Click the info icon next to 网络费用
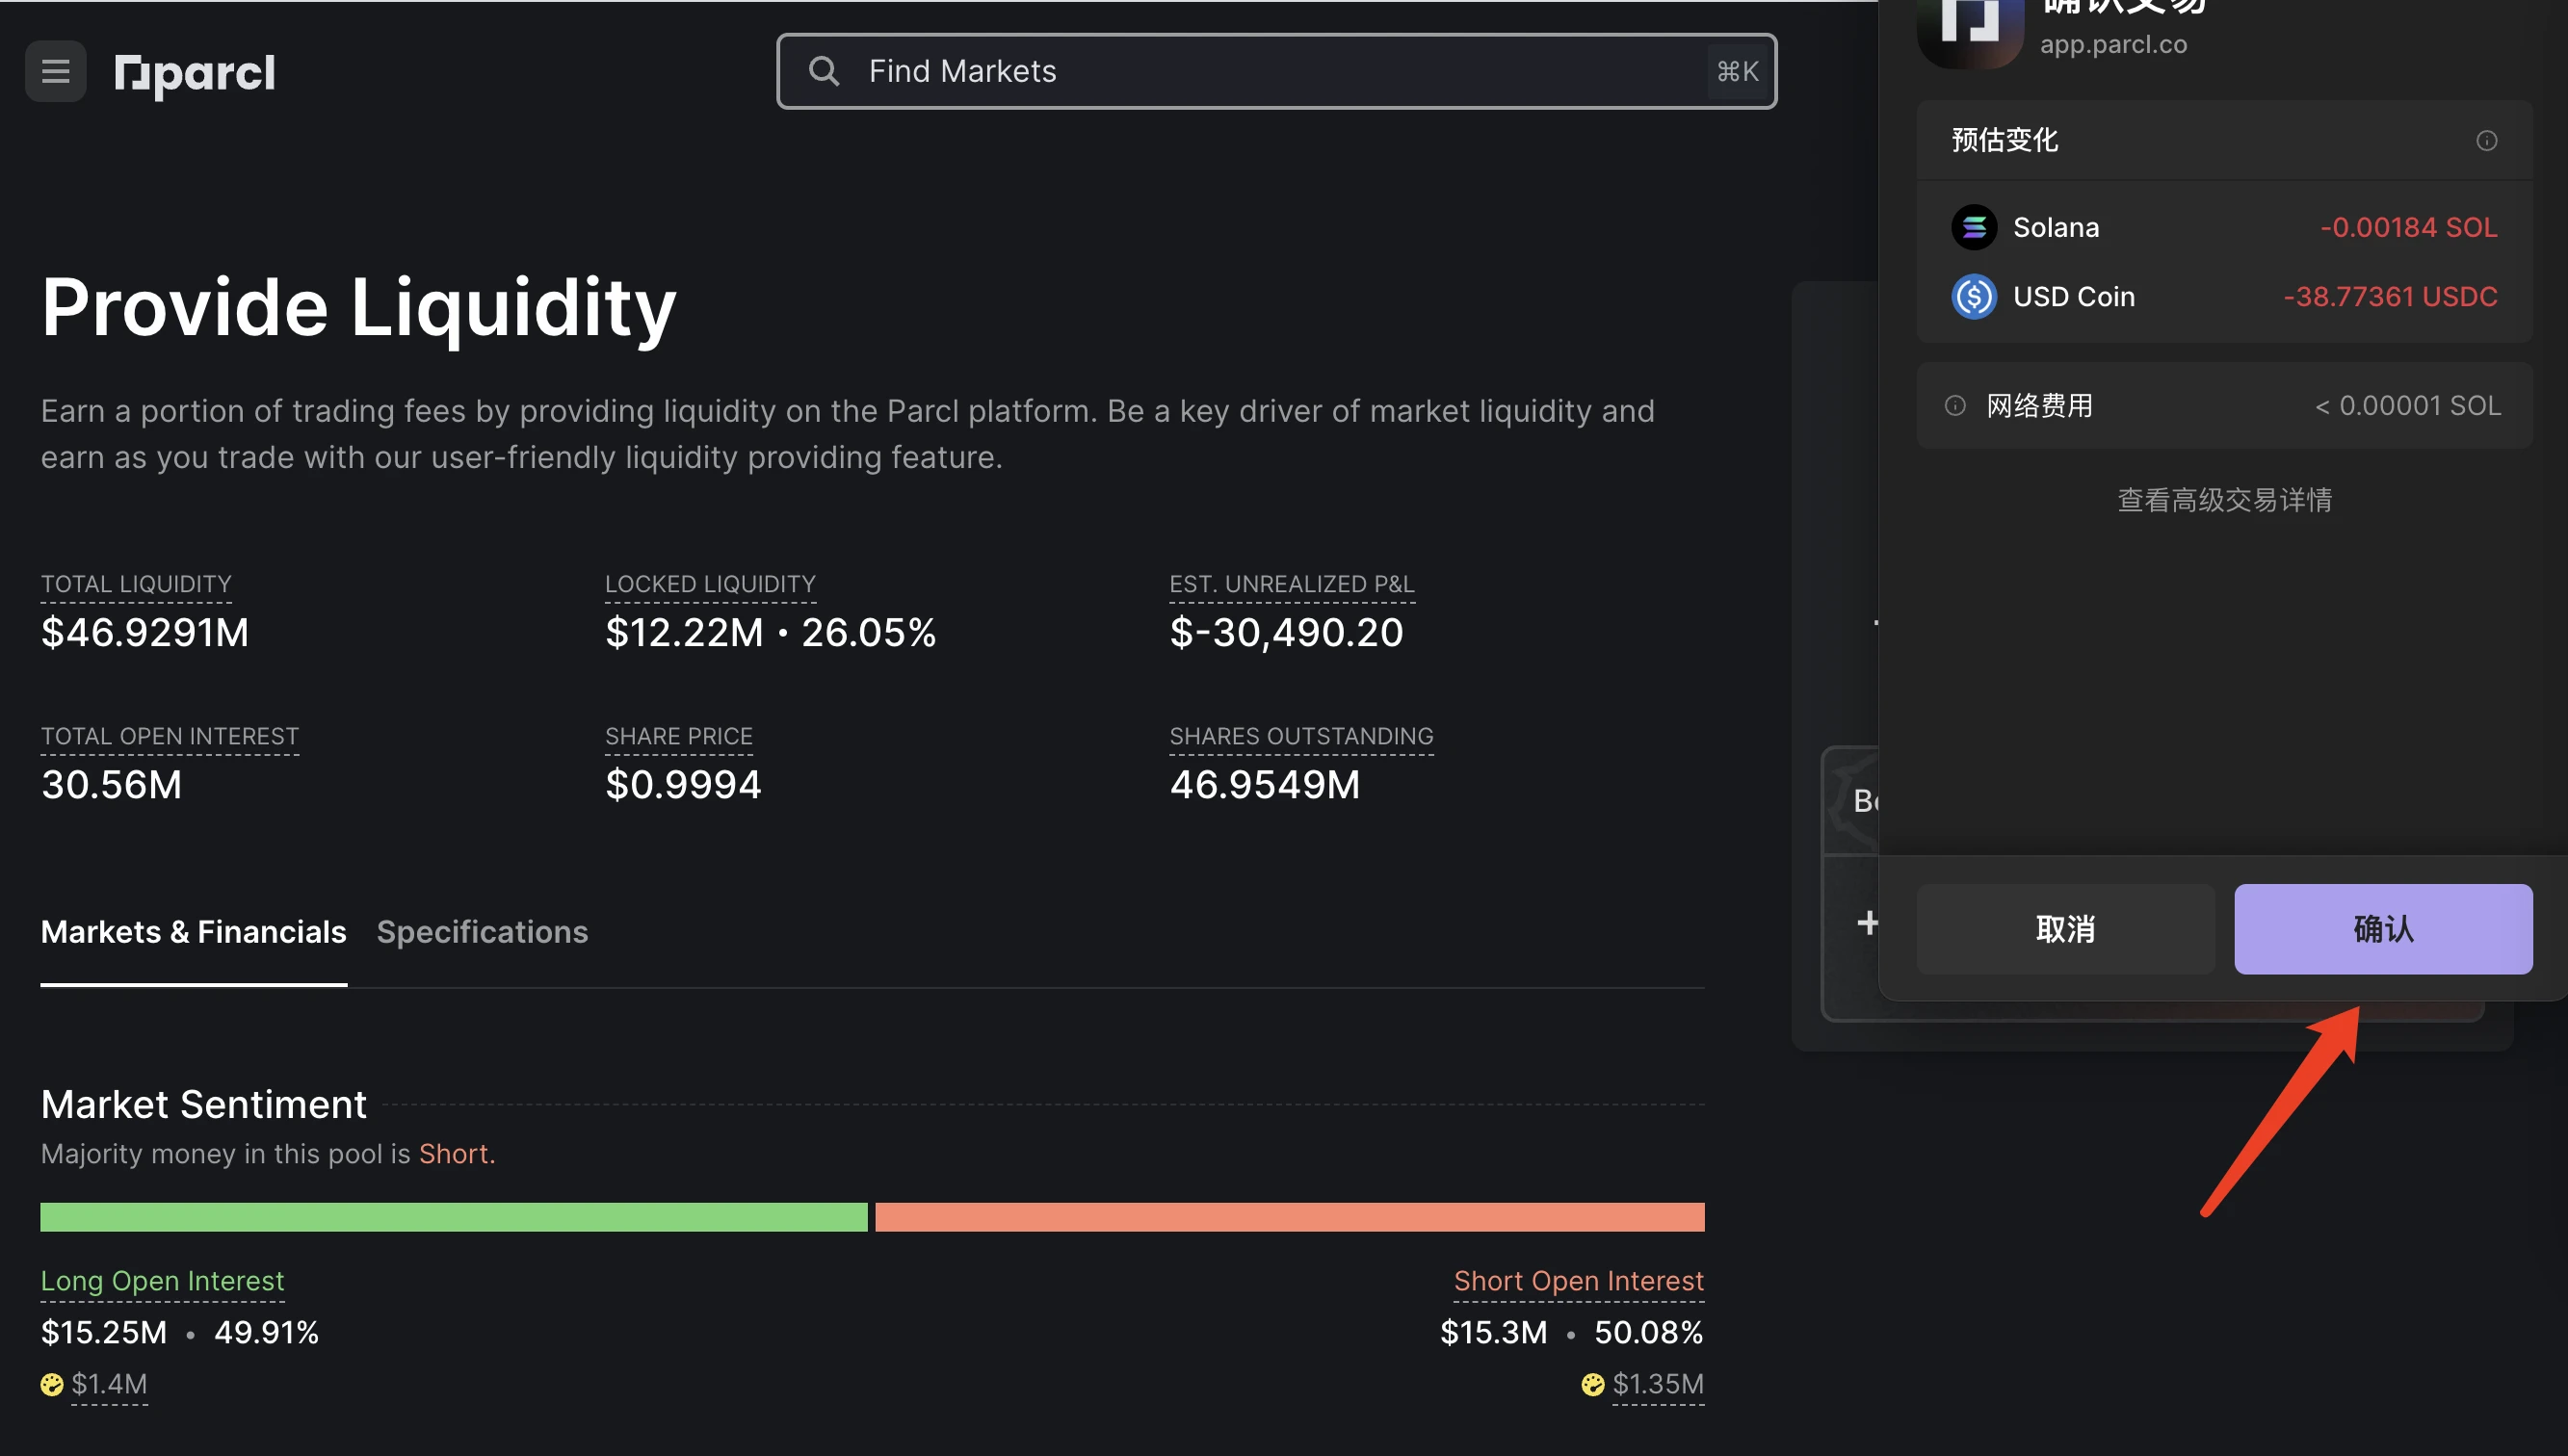The height and width of the screenshot is (1456, 2568). coord(1954,406)
